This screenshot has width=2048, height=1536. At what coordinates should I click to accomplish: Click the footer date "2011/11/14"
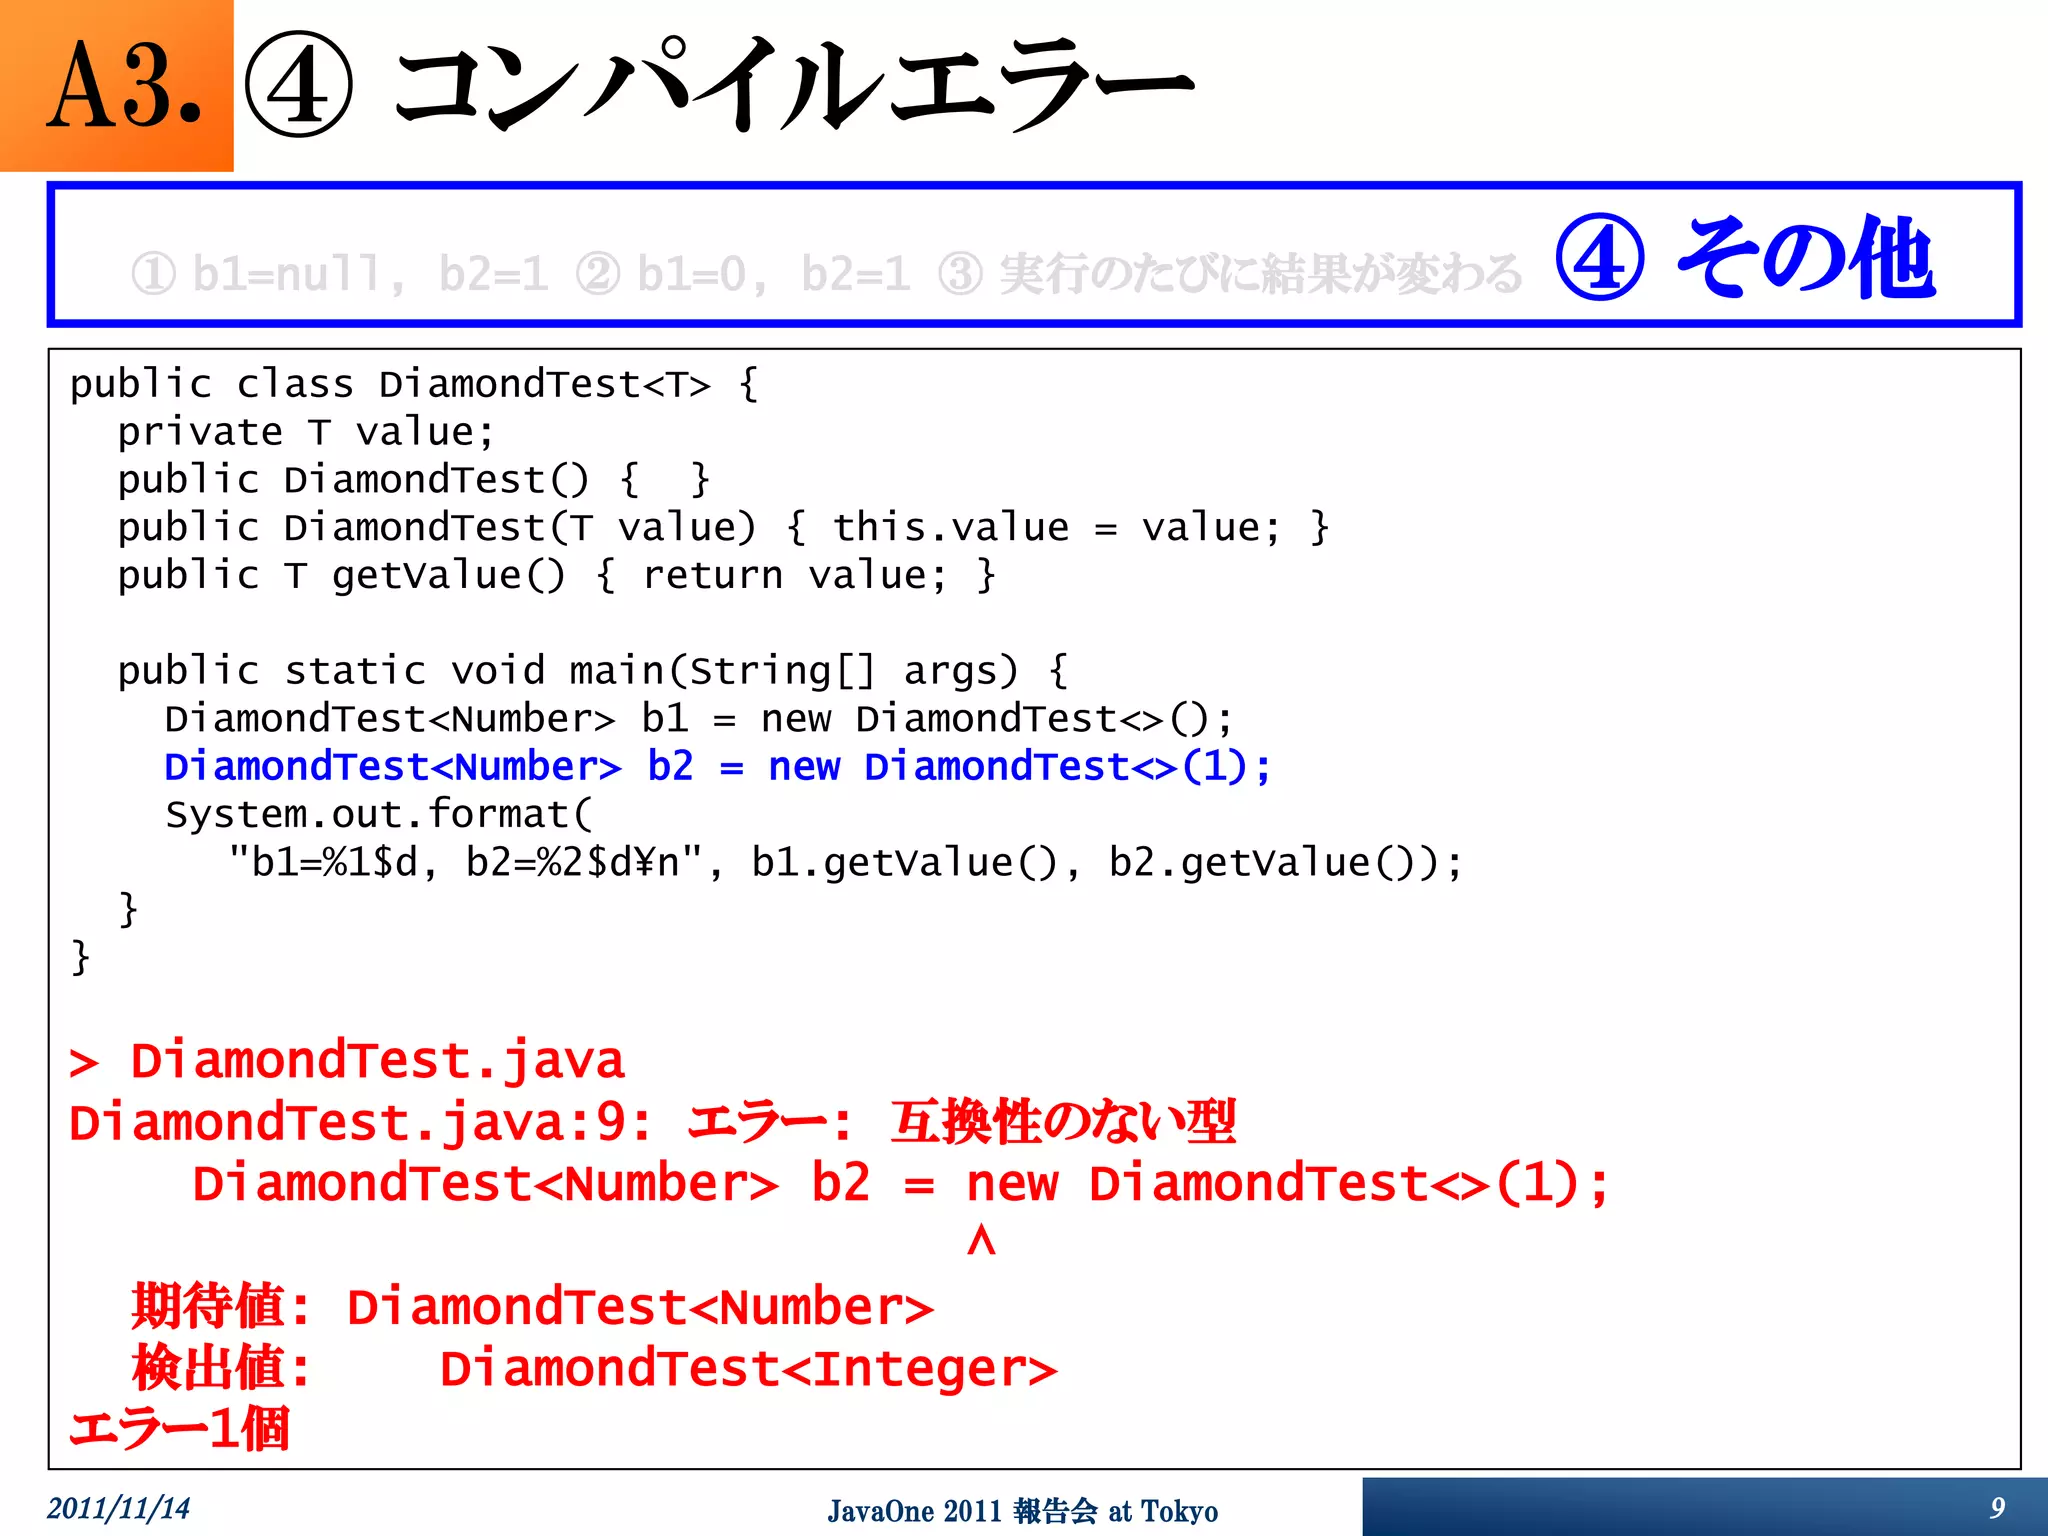click(x=118, y=1508)
